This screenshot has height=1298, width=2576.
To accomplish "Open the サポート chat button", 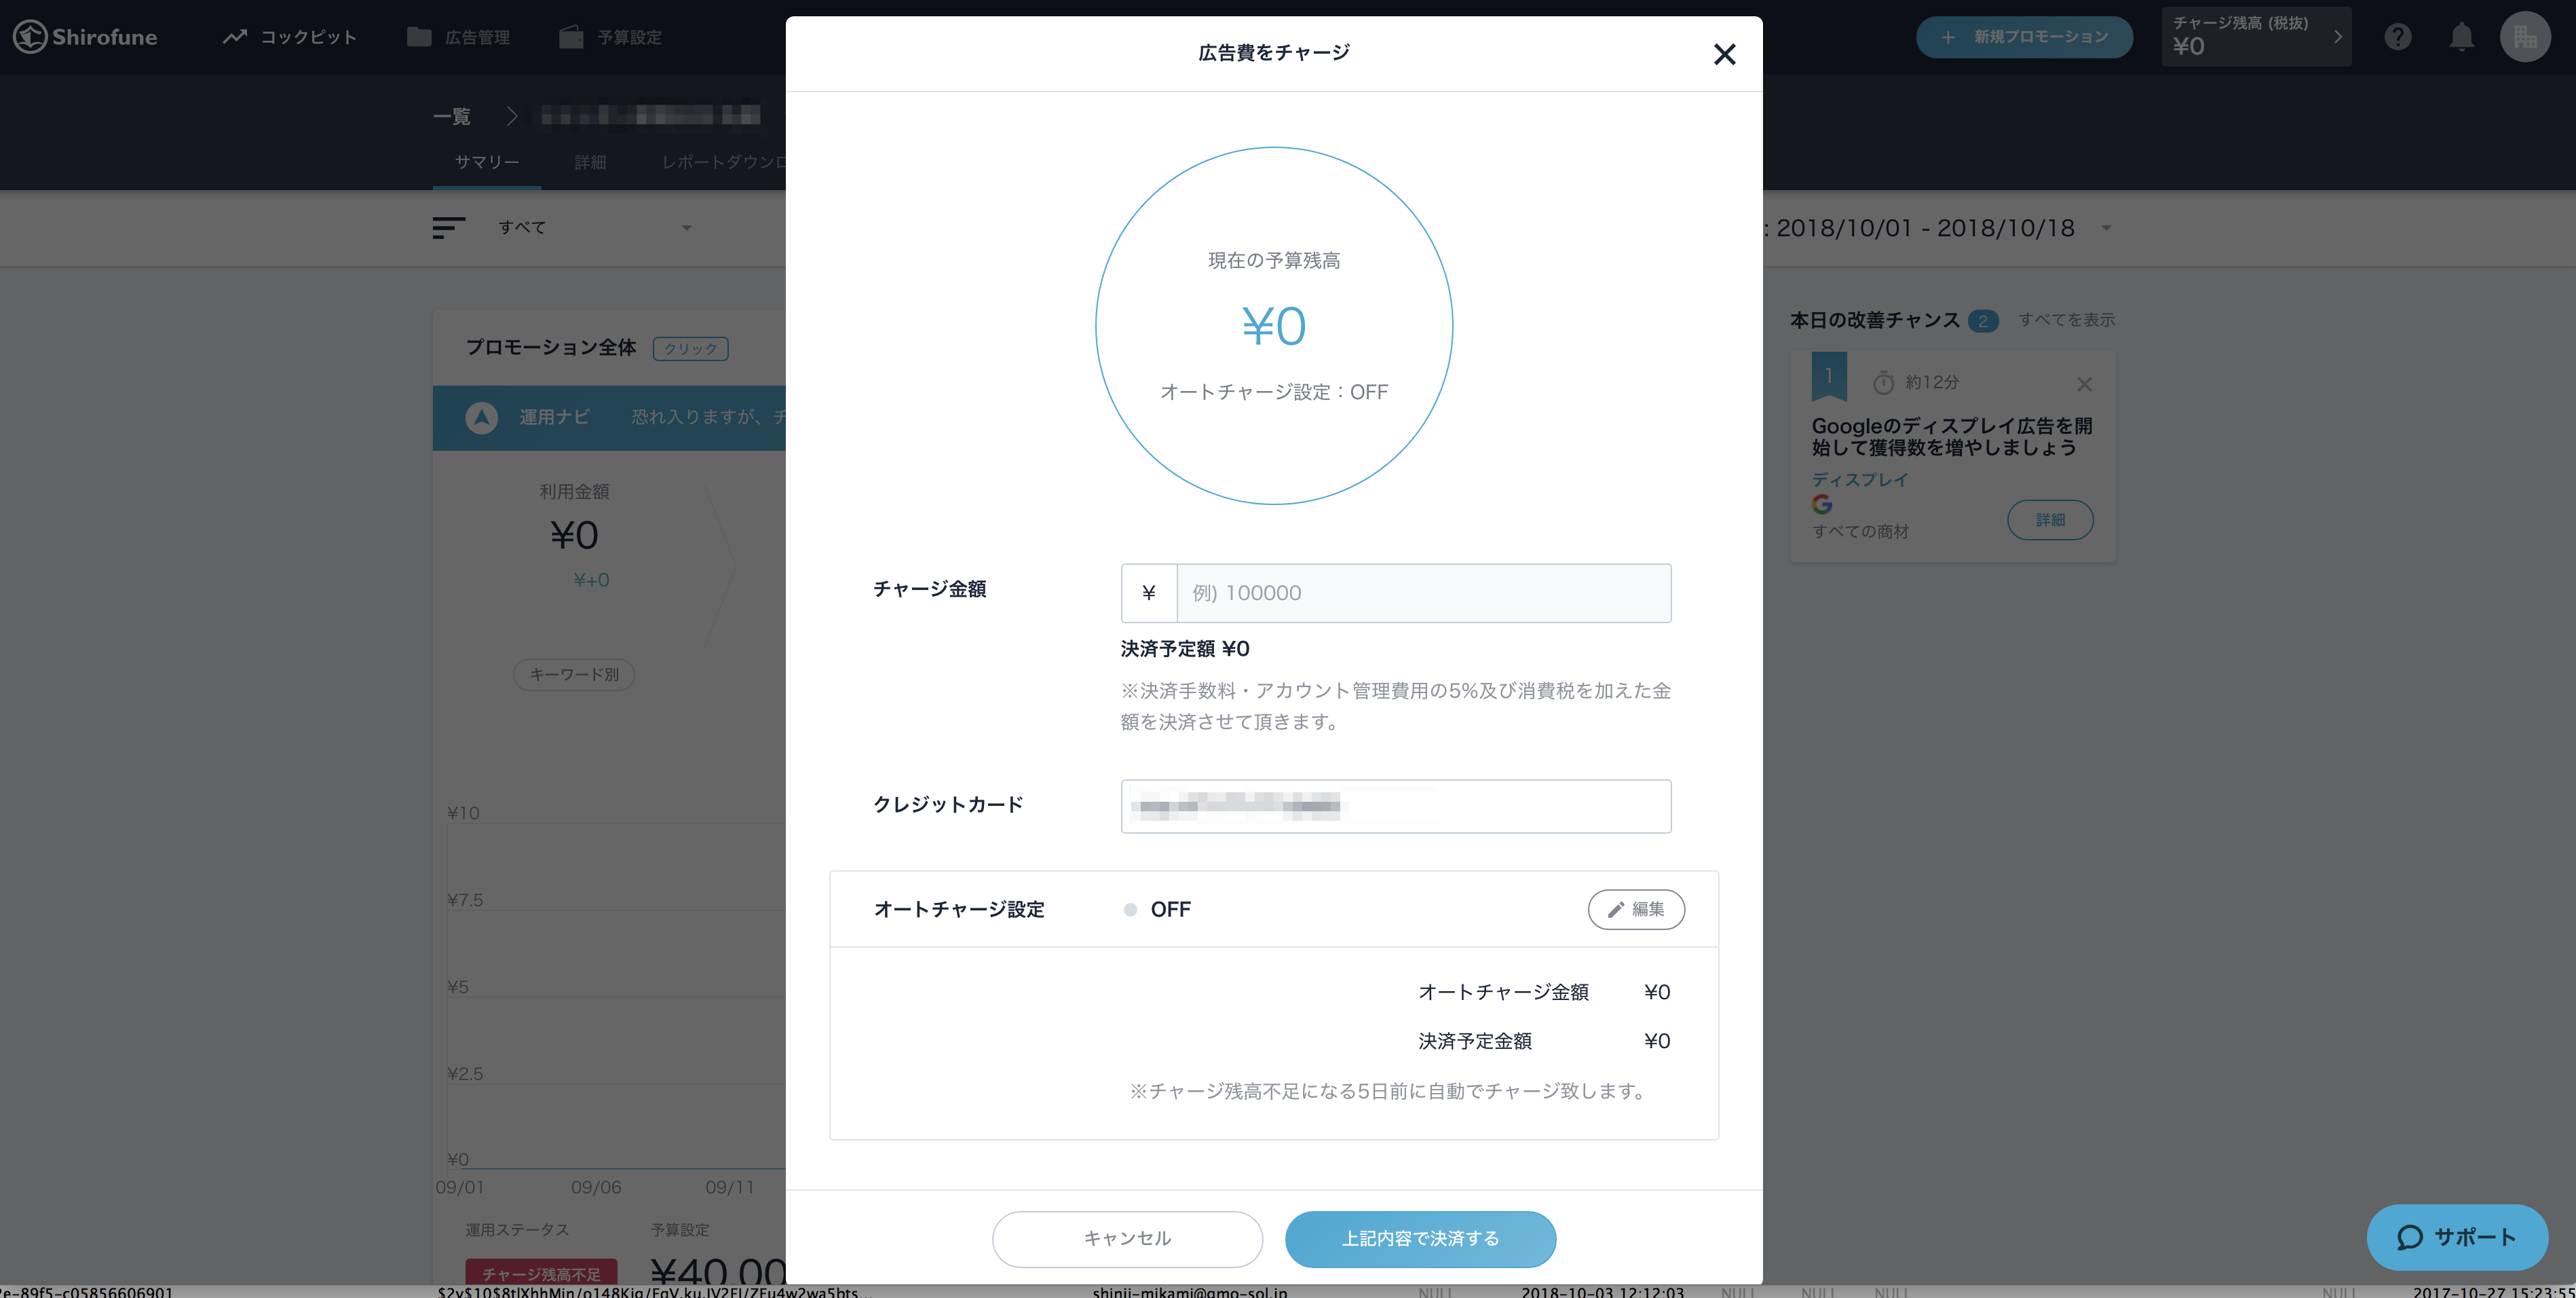I will tap(2457, 1237).
